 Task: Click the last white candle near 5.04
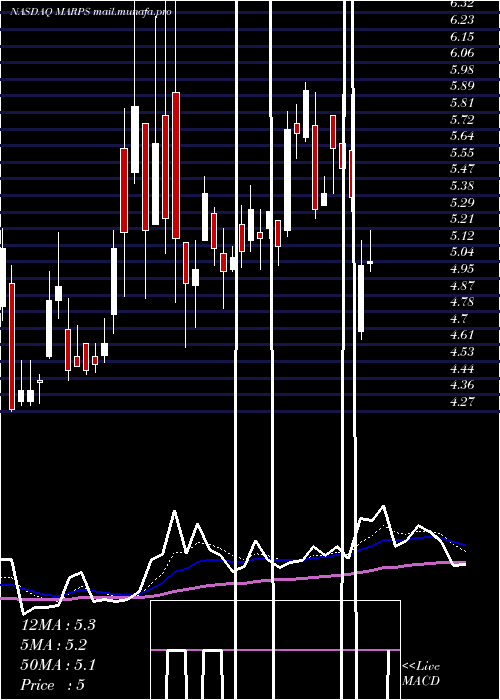370,262
